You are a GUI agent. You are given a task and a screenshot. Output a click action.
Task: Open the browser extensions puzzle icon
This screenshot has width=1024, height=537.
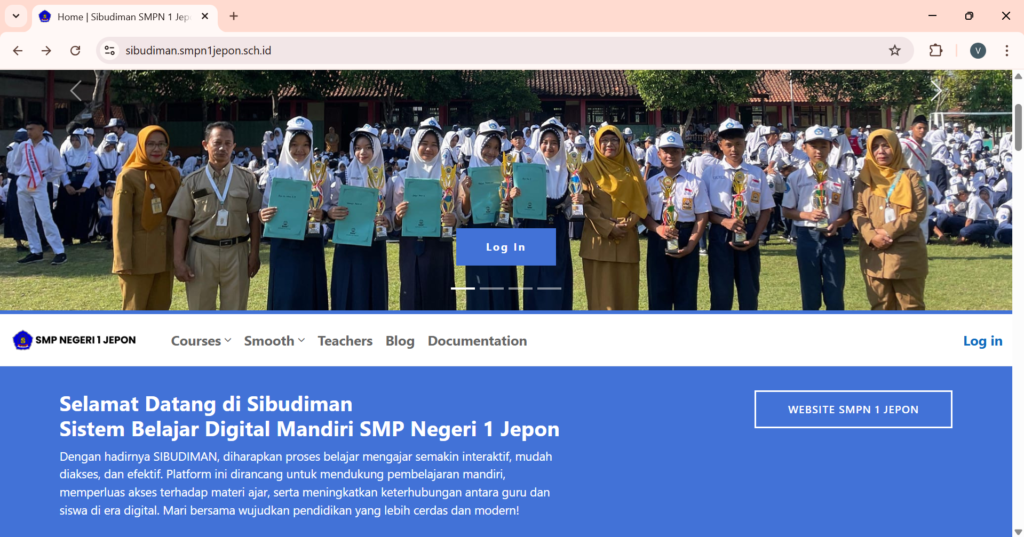(x=936, y=50)
